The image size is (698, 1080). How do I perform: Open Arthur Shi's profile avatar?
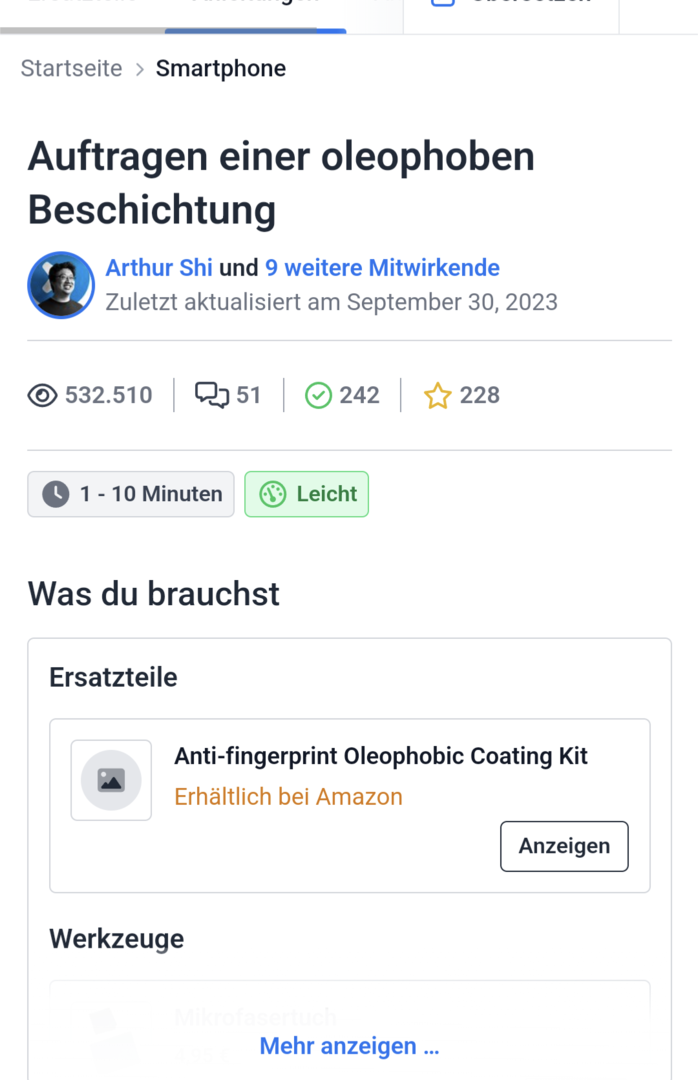click(x=61, y=285)
